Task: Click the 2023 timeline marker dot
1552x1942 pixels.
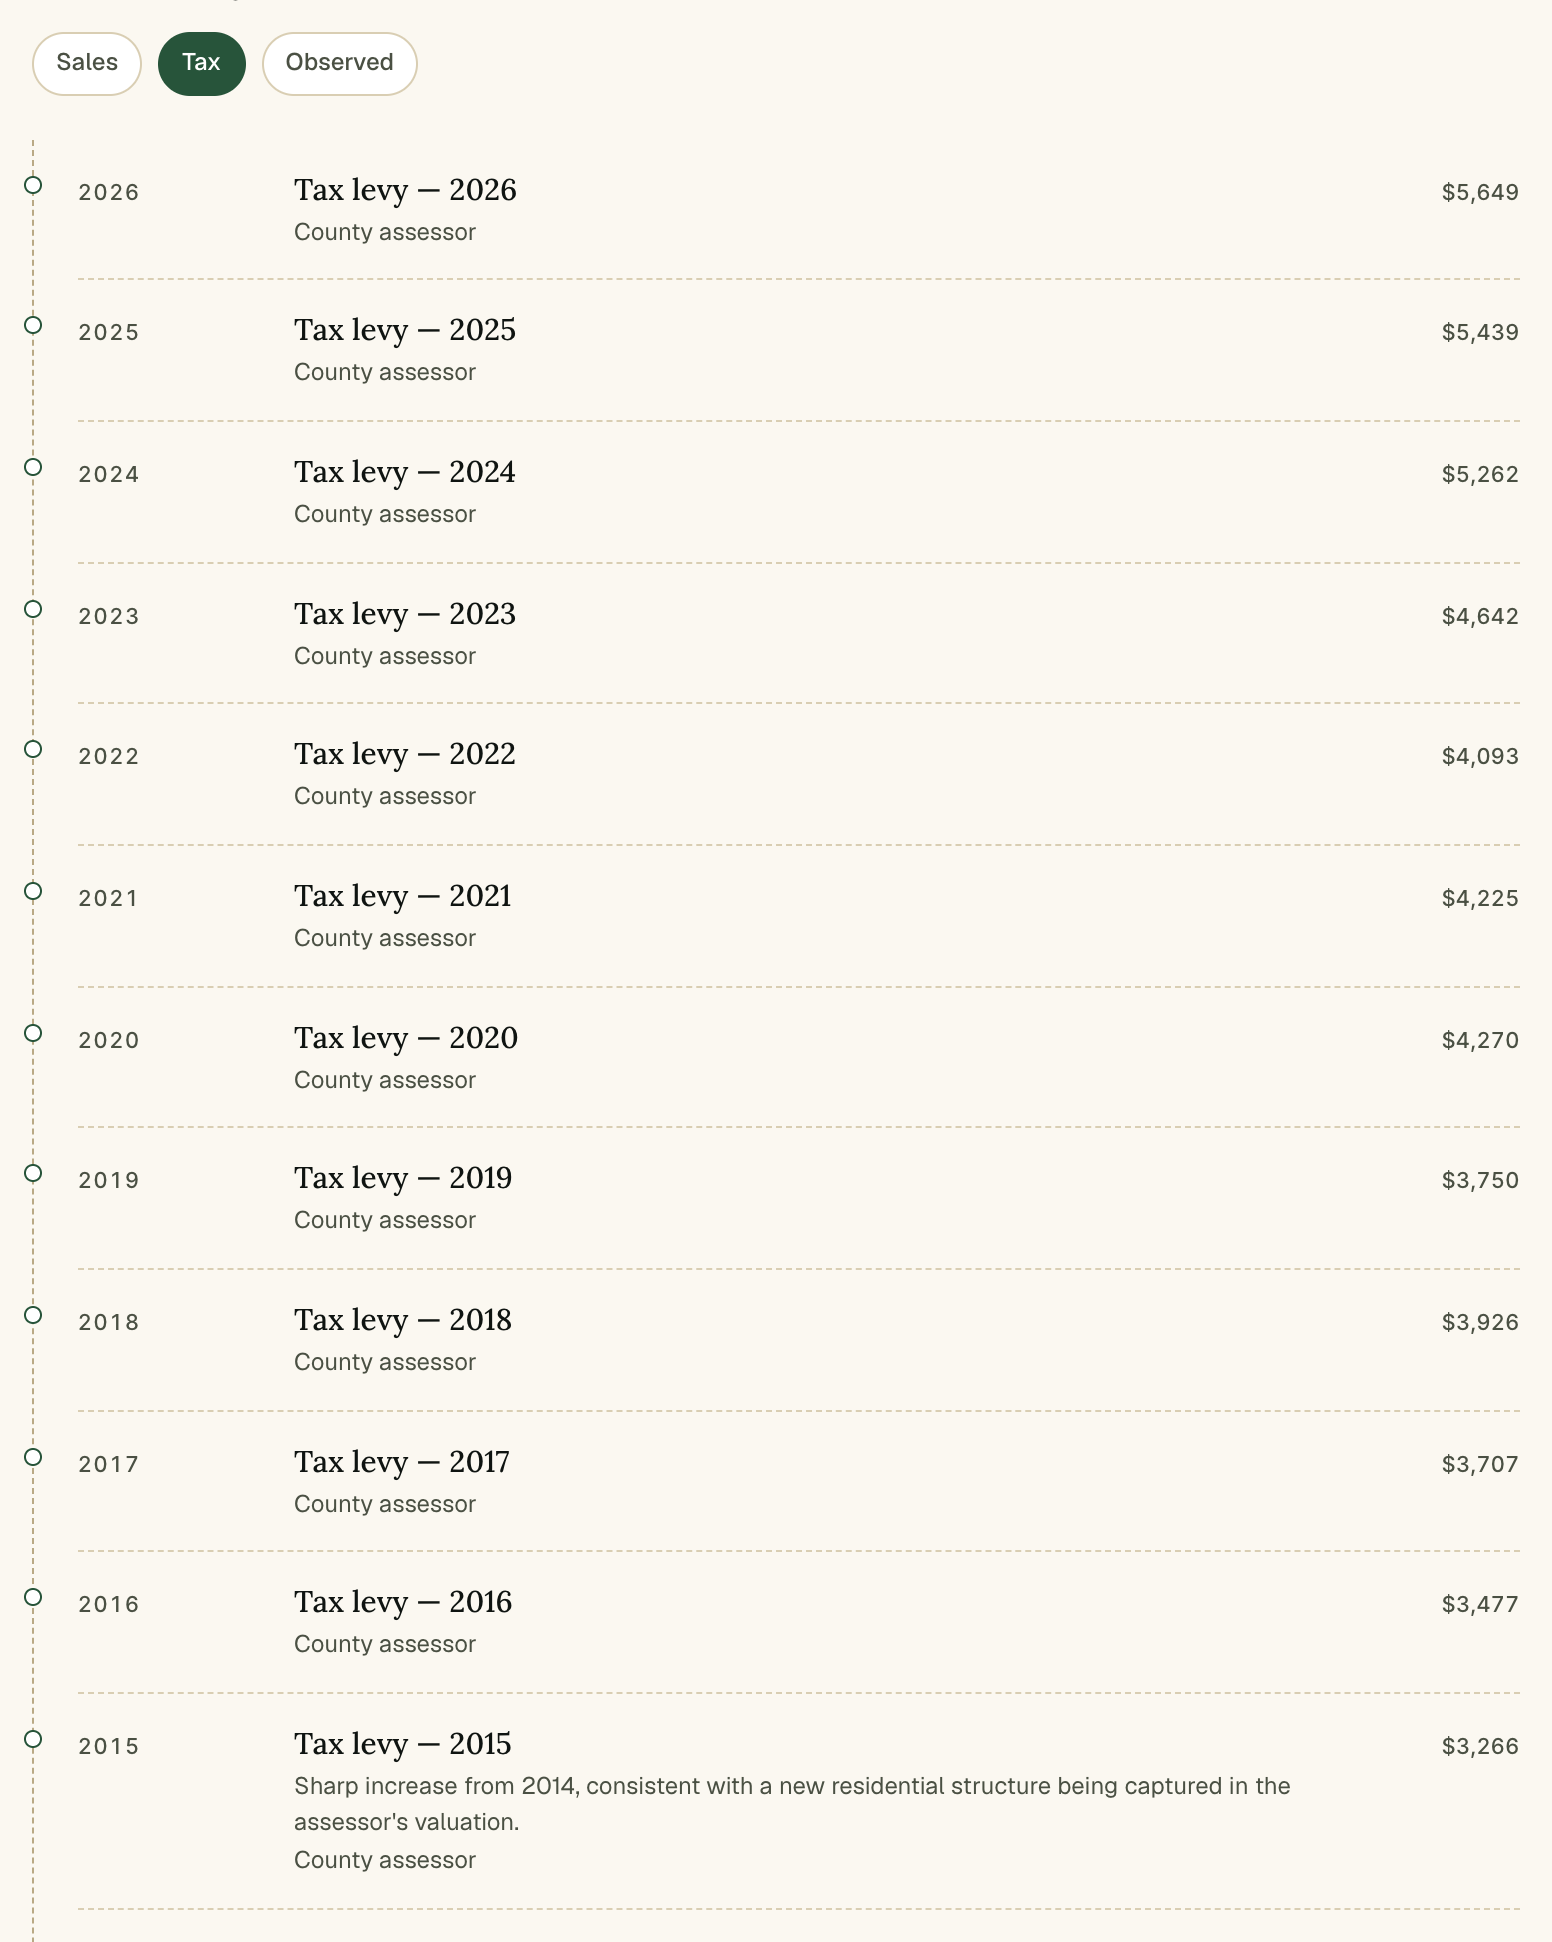Action: [x=33, y=609]
